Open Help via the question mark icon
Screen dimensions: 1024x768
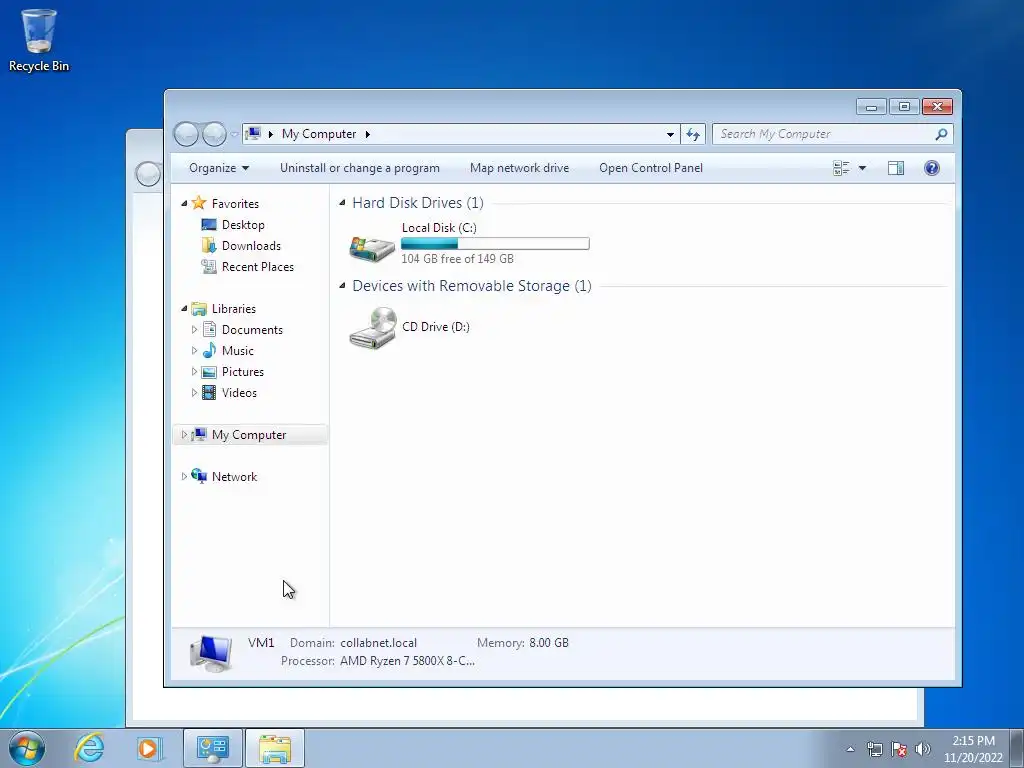[x=932, y=168]
